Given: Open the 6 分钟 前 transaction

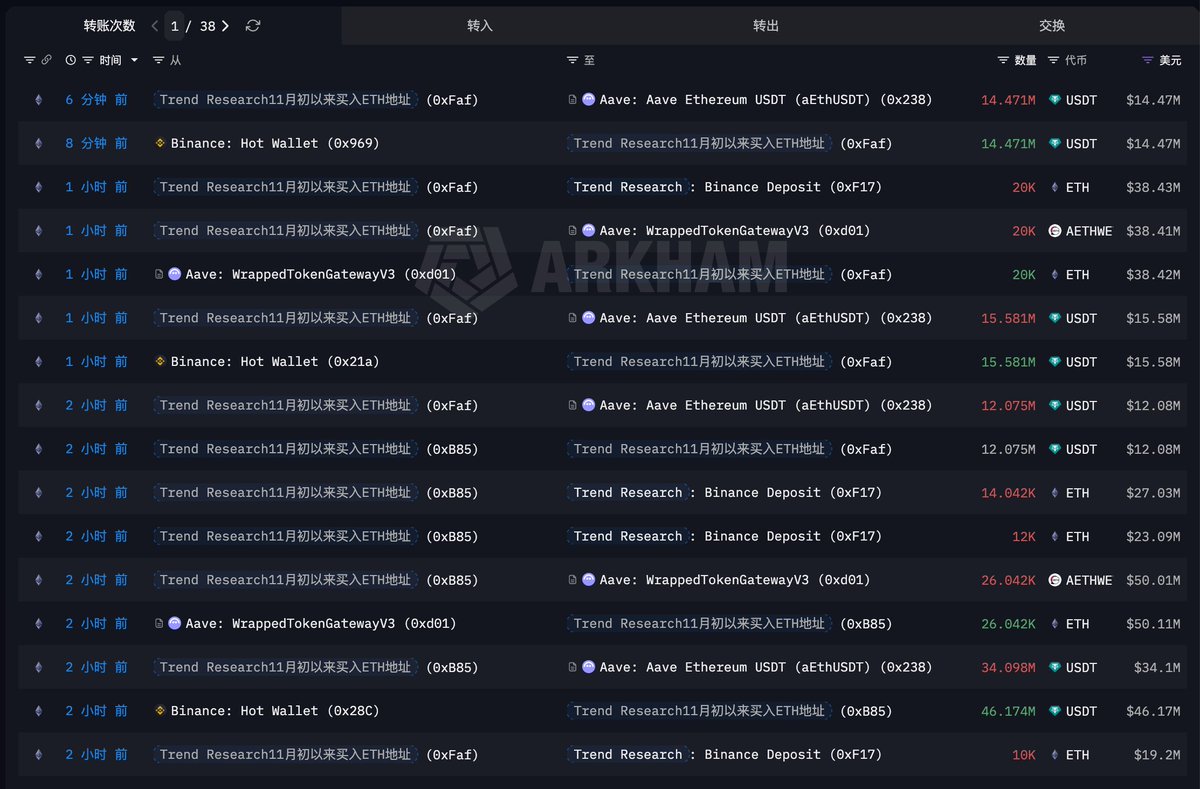Looking at the screenshot, I should click(x=96, y=100).
